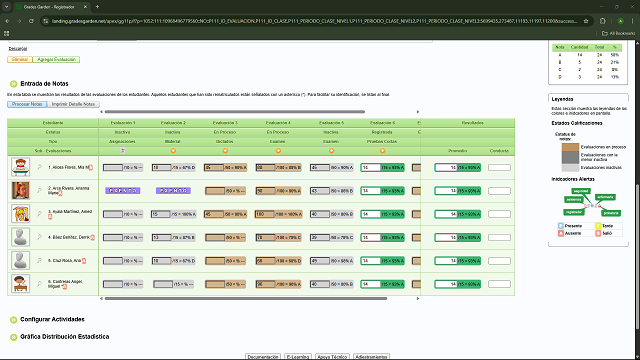Open magnifier icon for student 1 Alicea Flores
Screen dimensions: 640x360
coord(40,167)
